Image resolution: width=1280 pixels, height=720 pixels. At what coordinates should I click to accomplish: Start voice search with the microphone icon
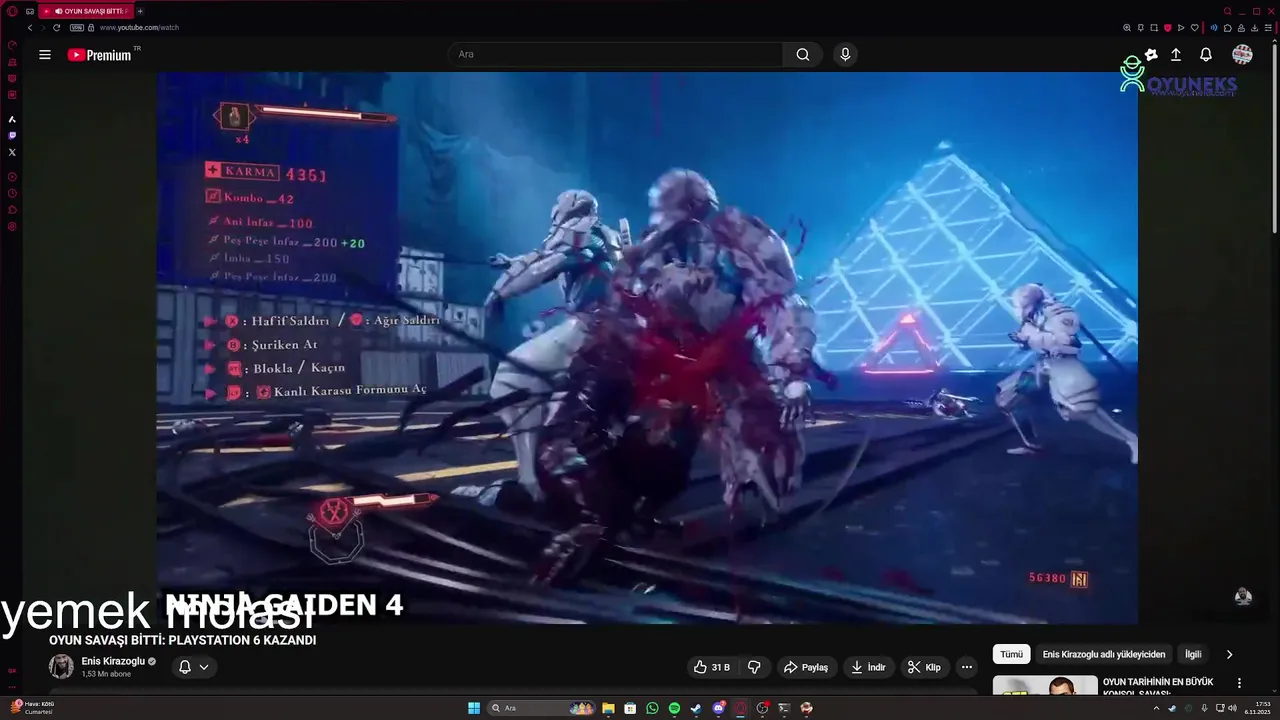point(845,55)
